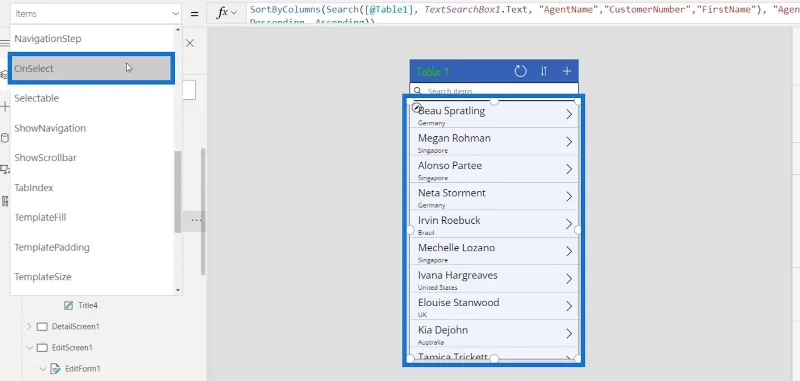Open Irvin Roebuck details with its arrow
The width and height of the screenshot is (800, 381).
(x=569, y=224)
